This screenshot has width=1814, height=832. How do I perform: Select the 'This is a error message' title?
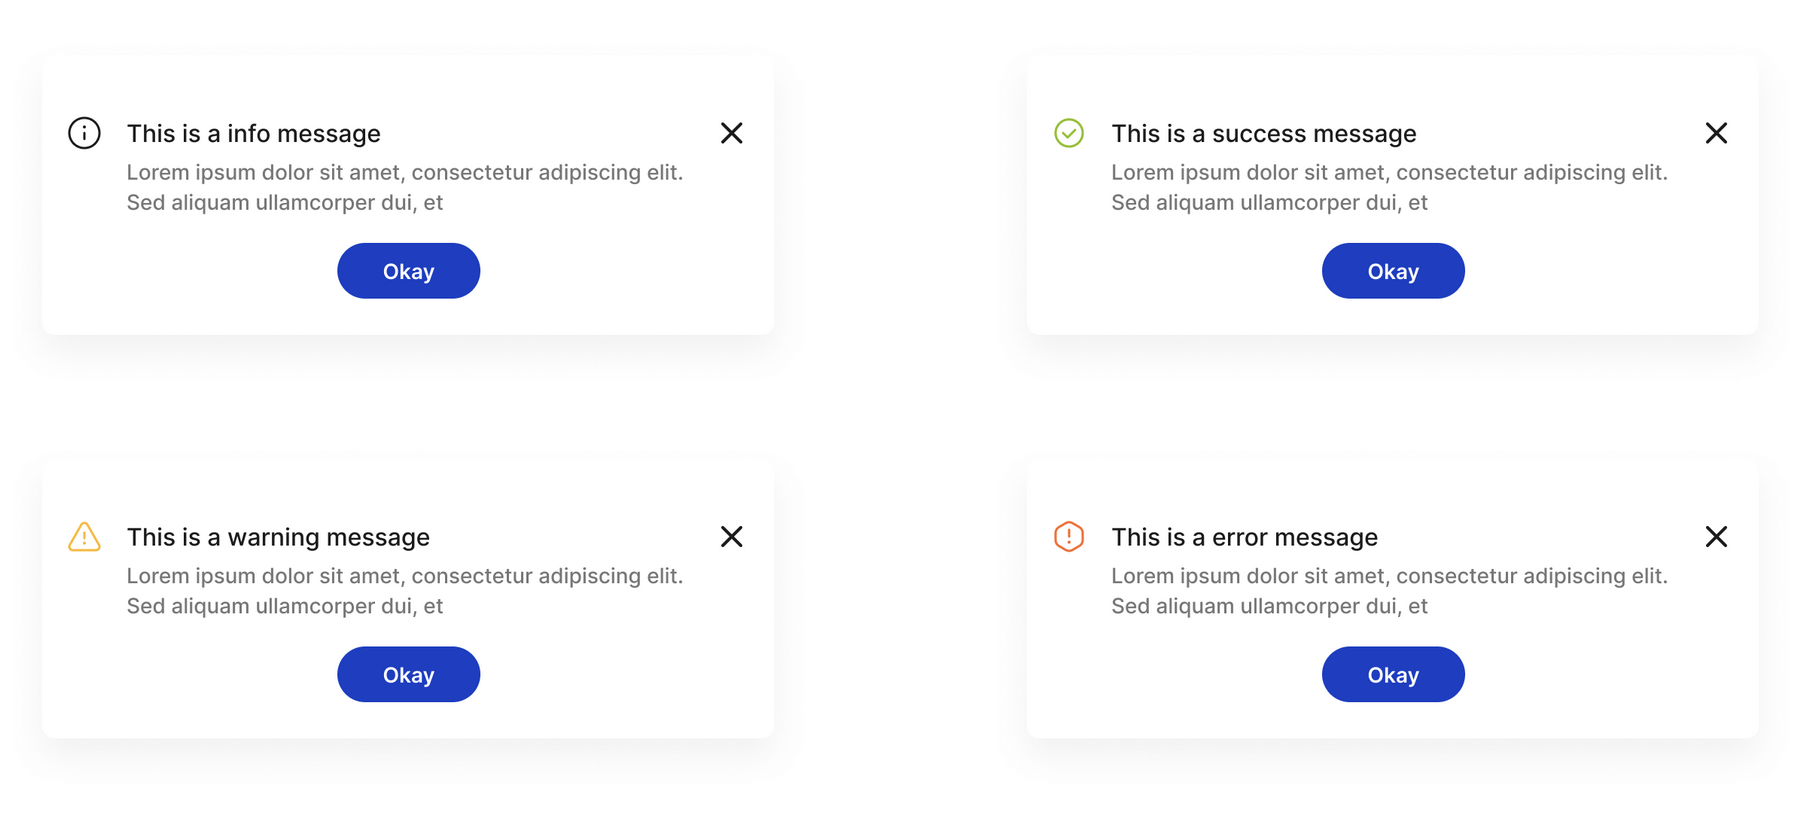(x=1245, y=538)
